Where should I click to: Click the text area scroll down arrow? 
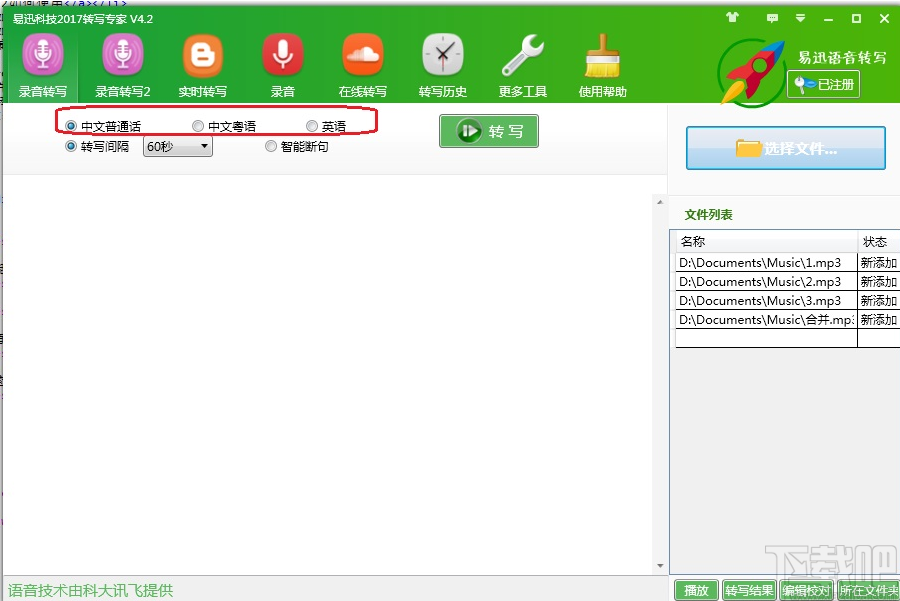[660, 566]
